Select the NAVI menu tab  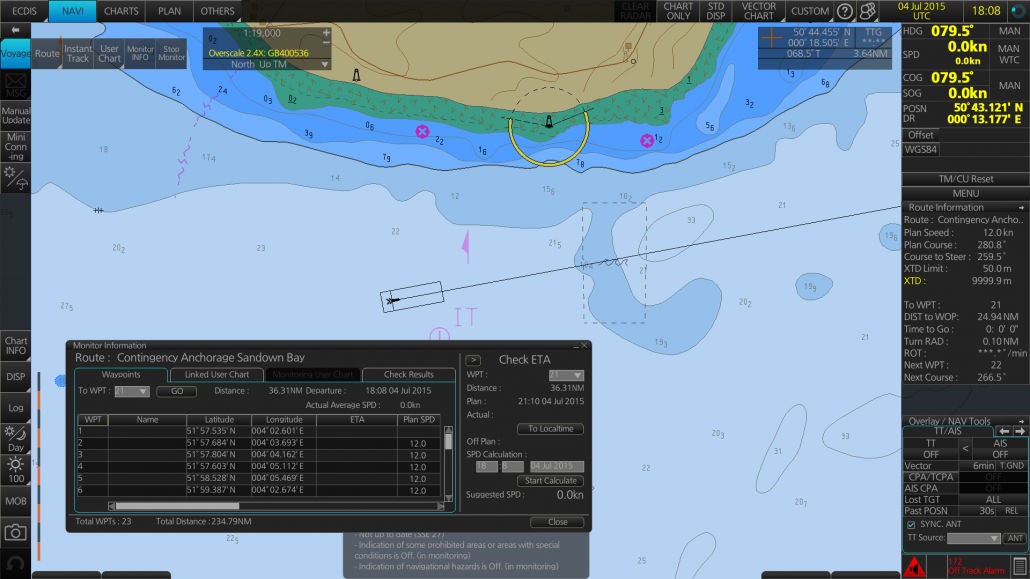[x=72, y=11]
